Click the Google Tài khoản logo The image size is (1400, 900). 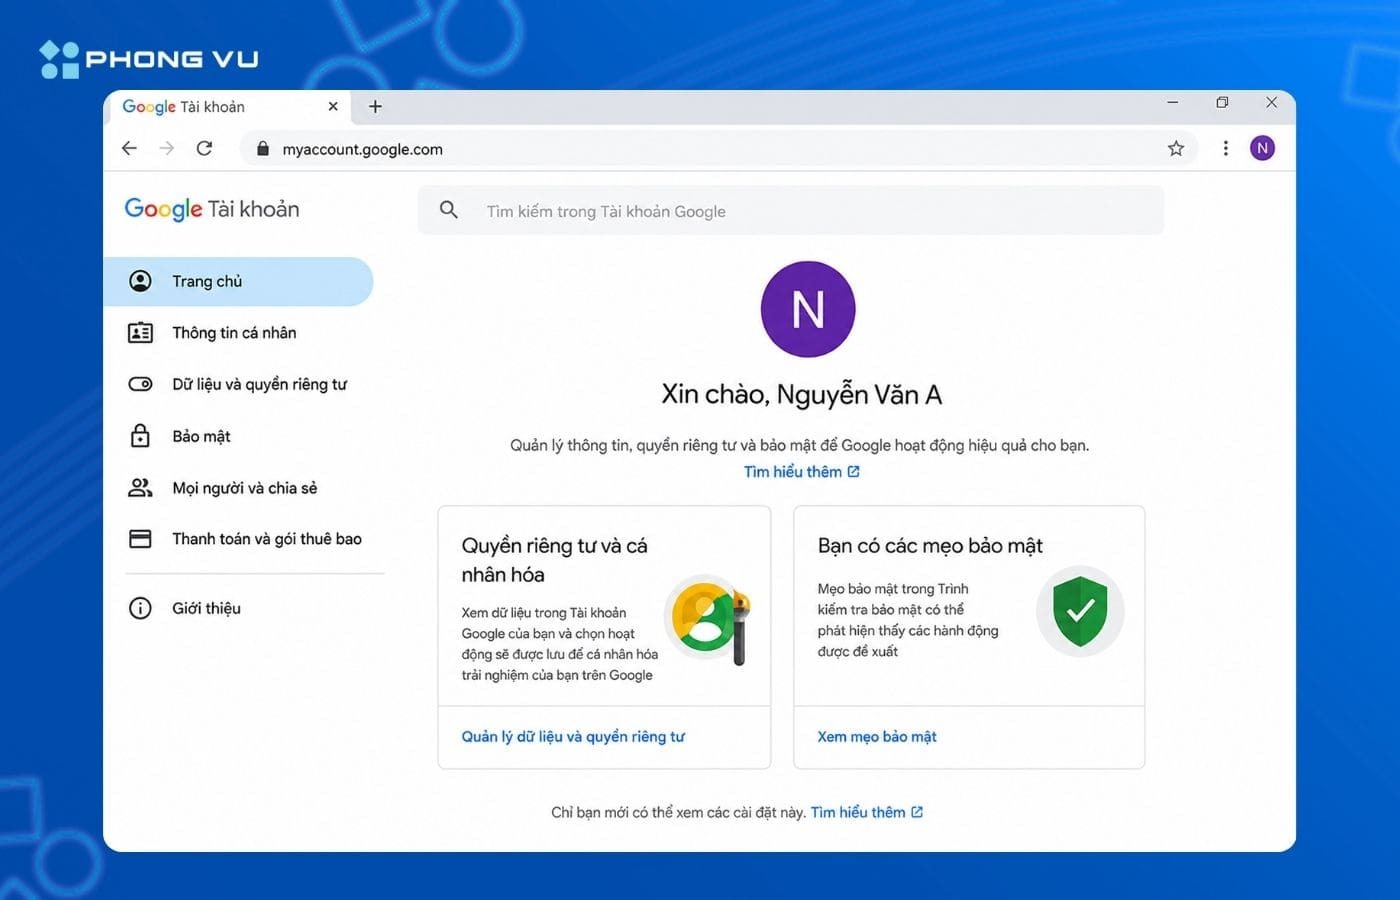click(212, 209)
